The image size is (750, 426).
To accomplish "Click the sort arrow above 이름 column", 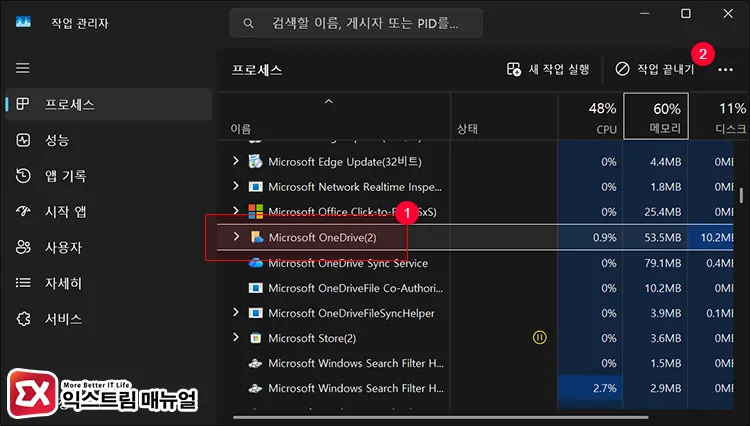I will click(x=329, y=101).
